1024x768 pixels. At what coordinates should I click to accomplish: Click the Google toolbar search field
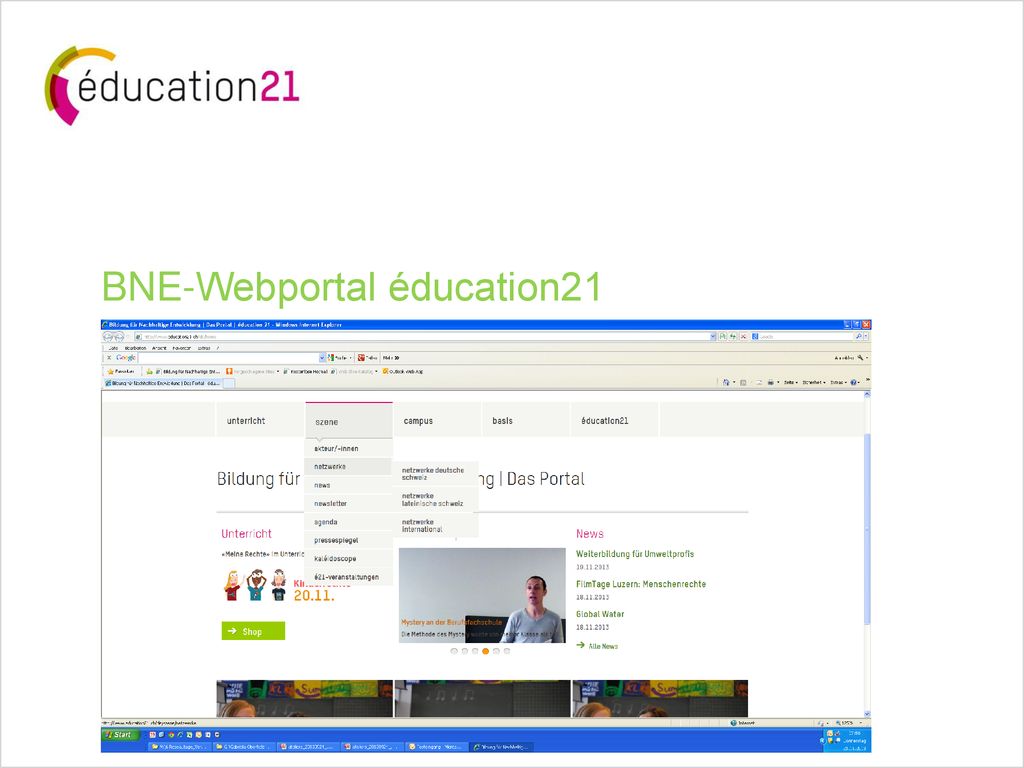coord(229,358)
